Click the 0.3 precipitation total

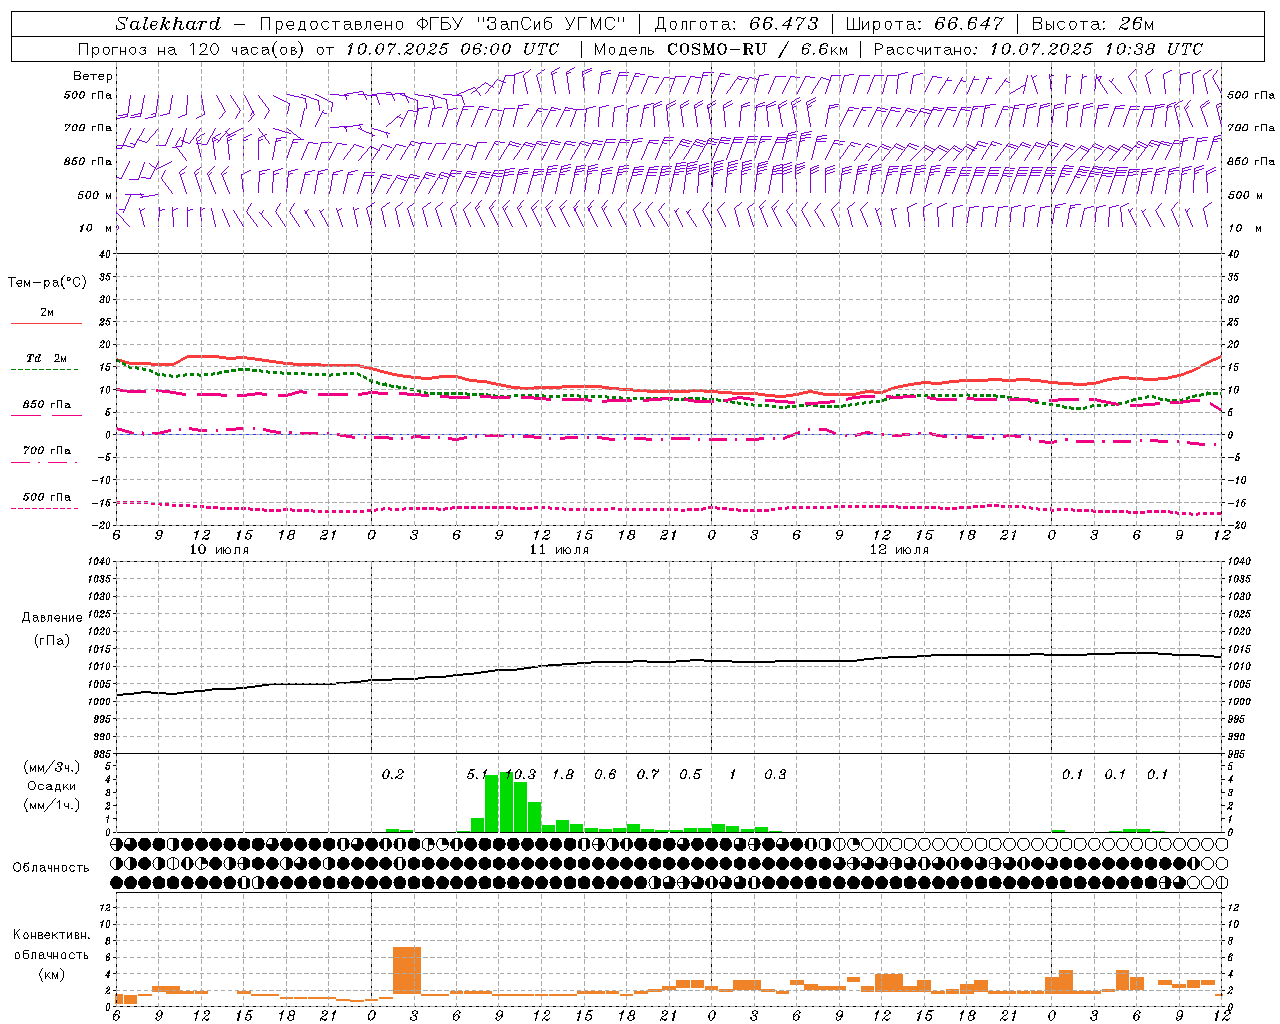point(775,774)
